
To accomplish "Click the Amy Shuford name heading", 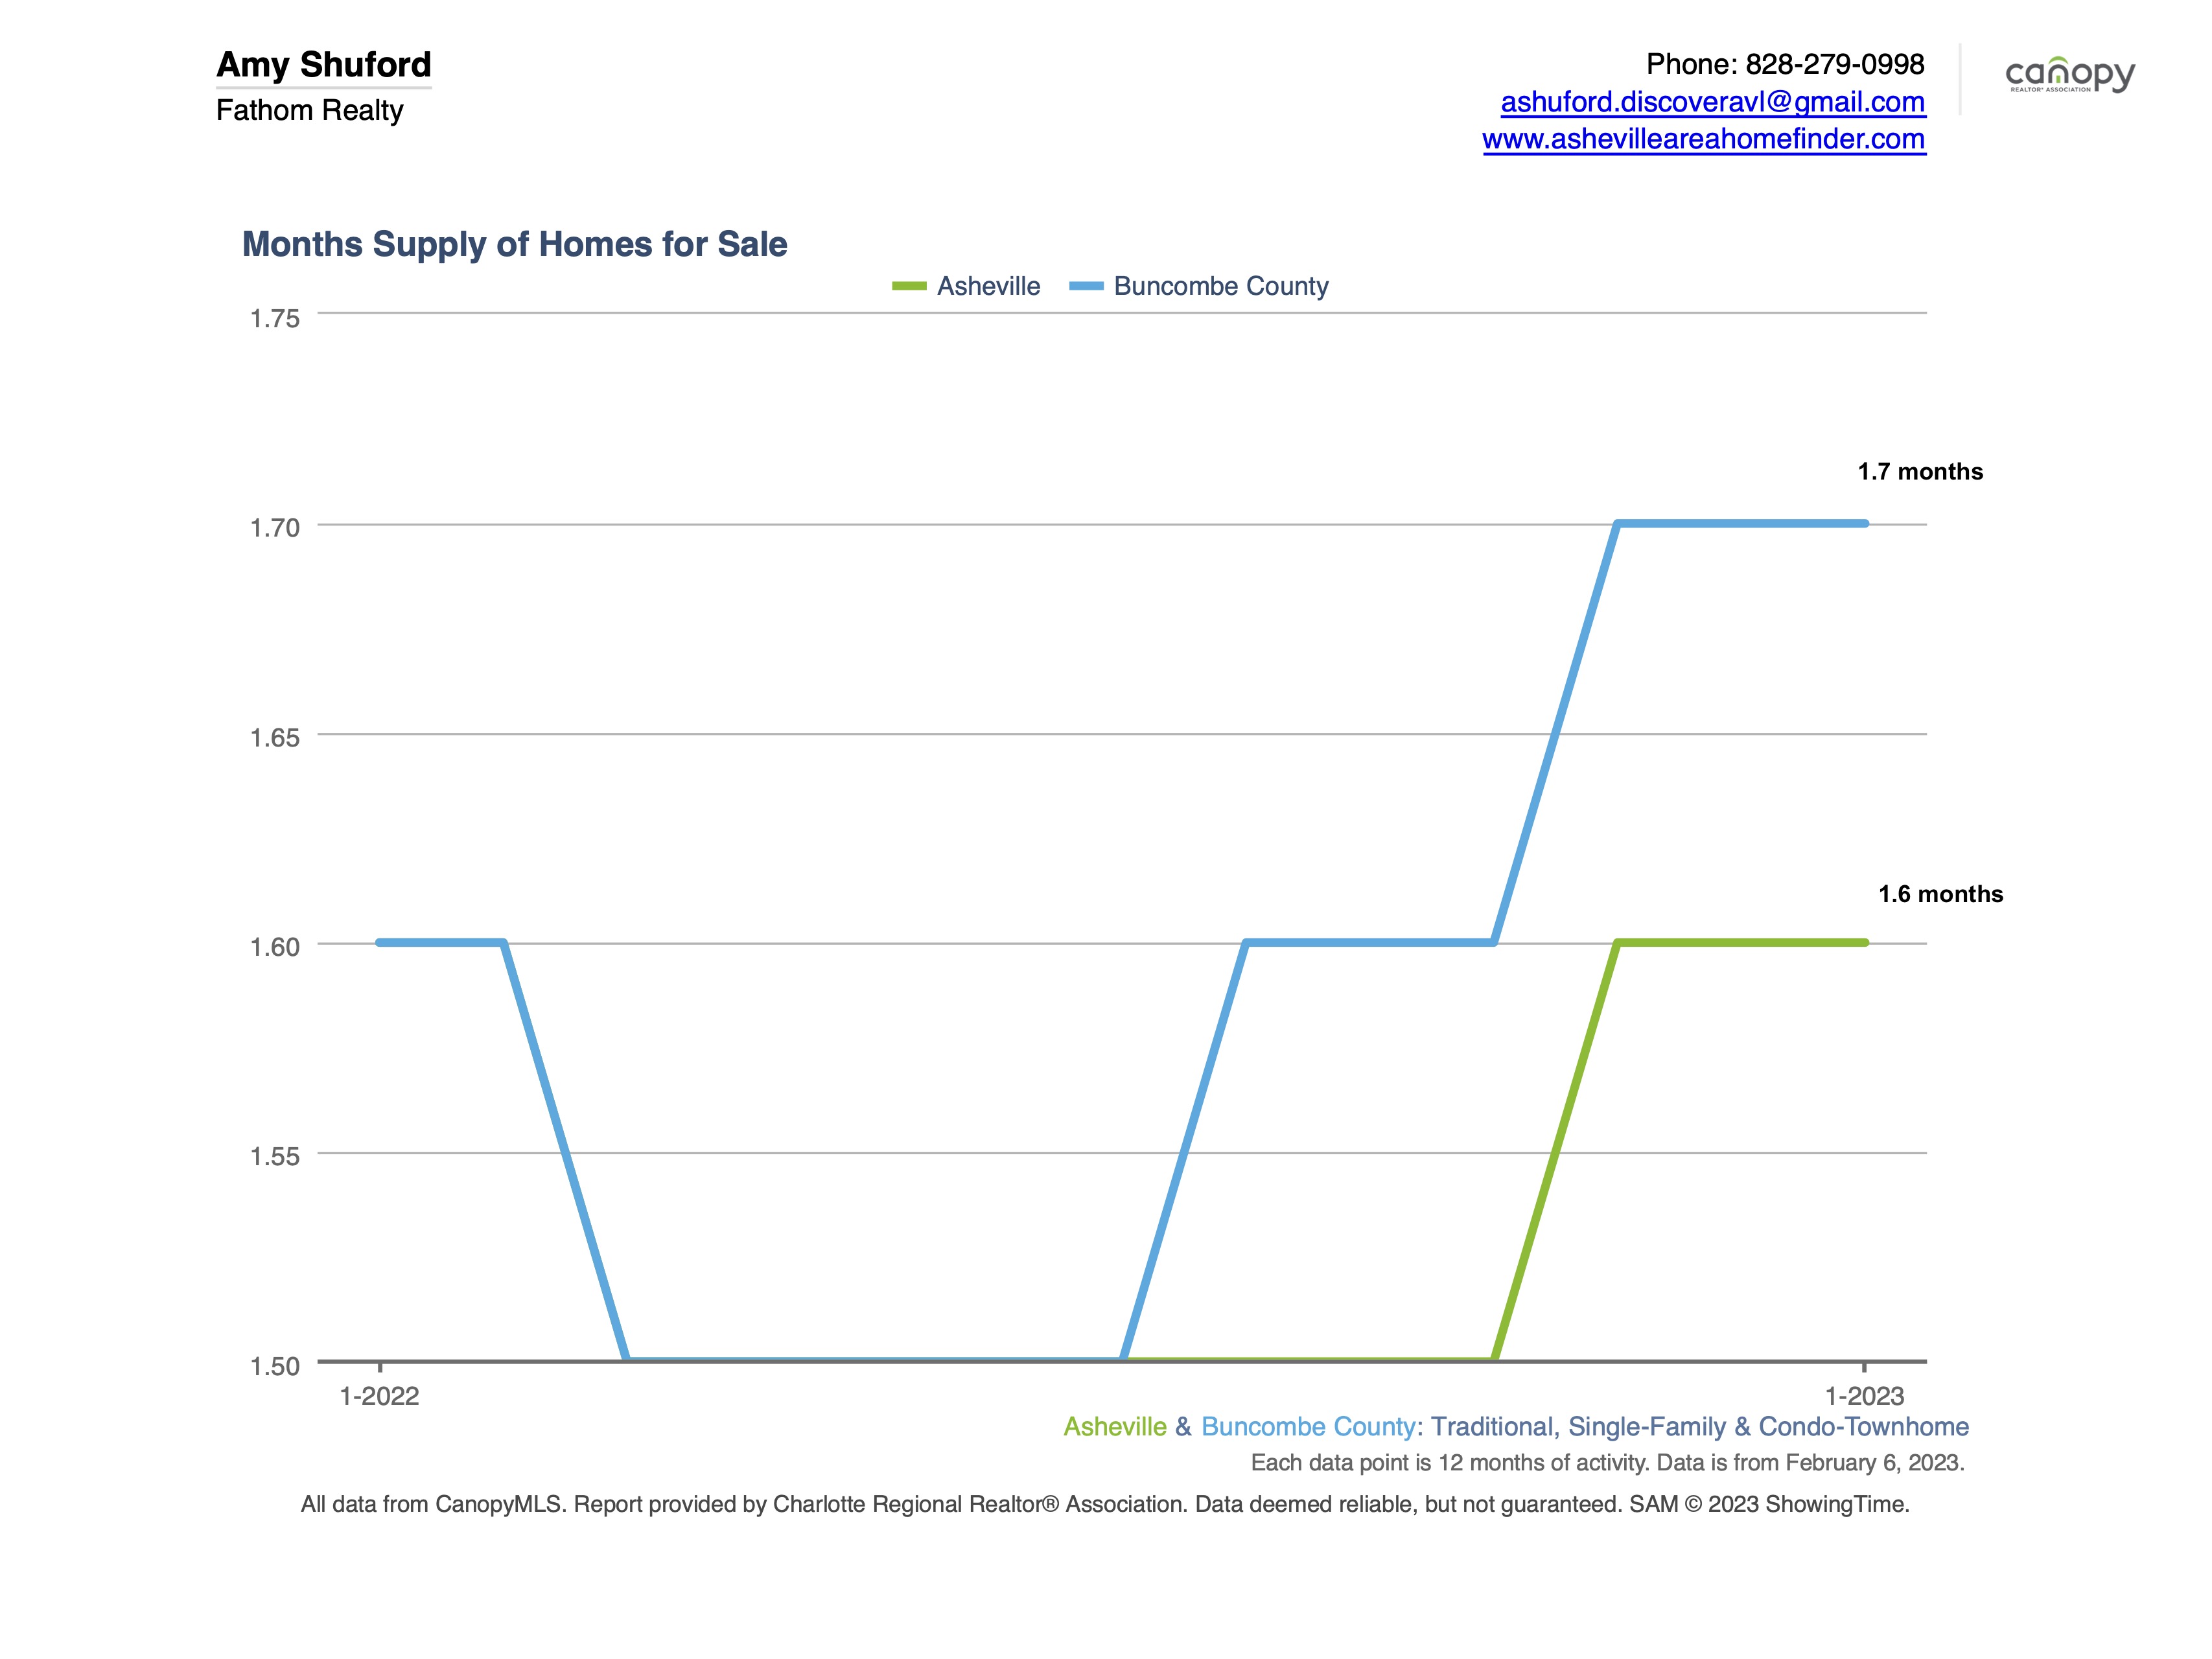I will tap(324, 65).
